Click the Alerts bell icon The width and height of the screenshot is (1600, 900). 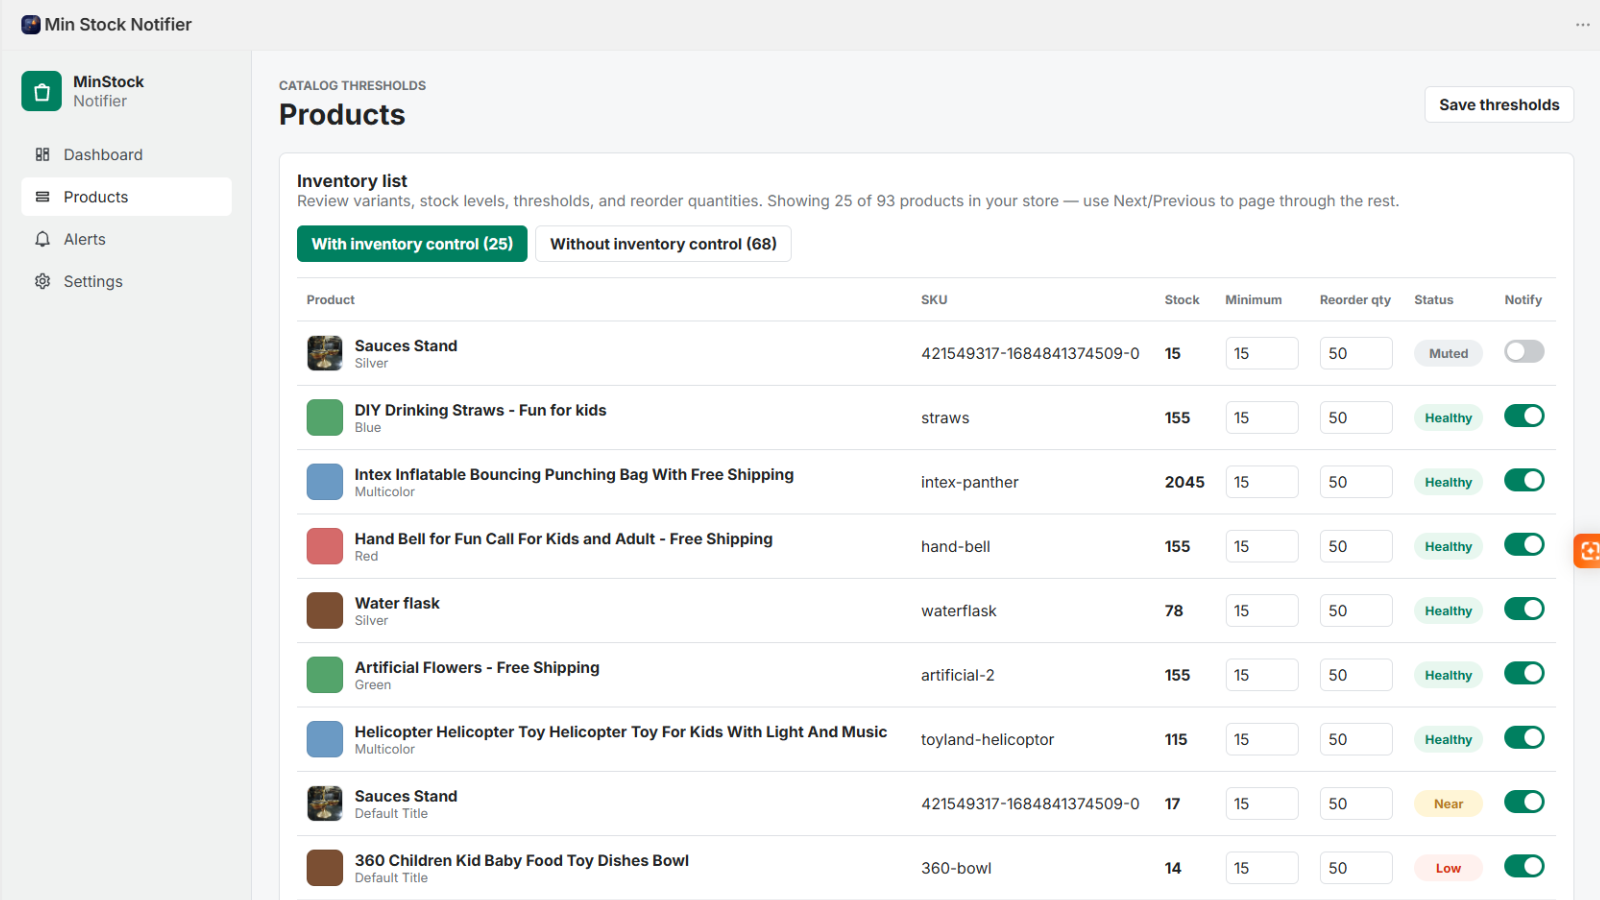(42, 239)
